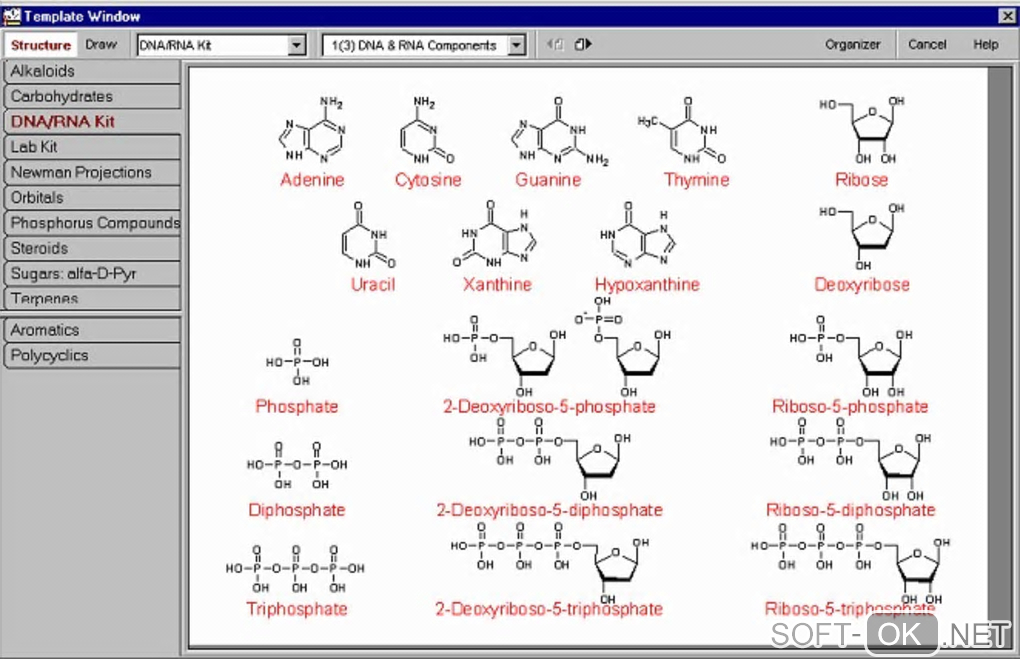Choose the Steroids category
The image size is (1020, 659).
pyautogui.click(x=92, y=249)
